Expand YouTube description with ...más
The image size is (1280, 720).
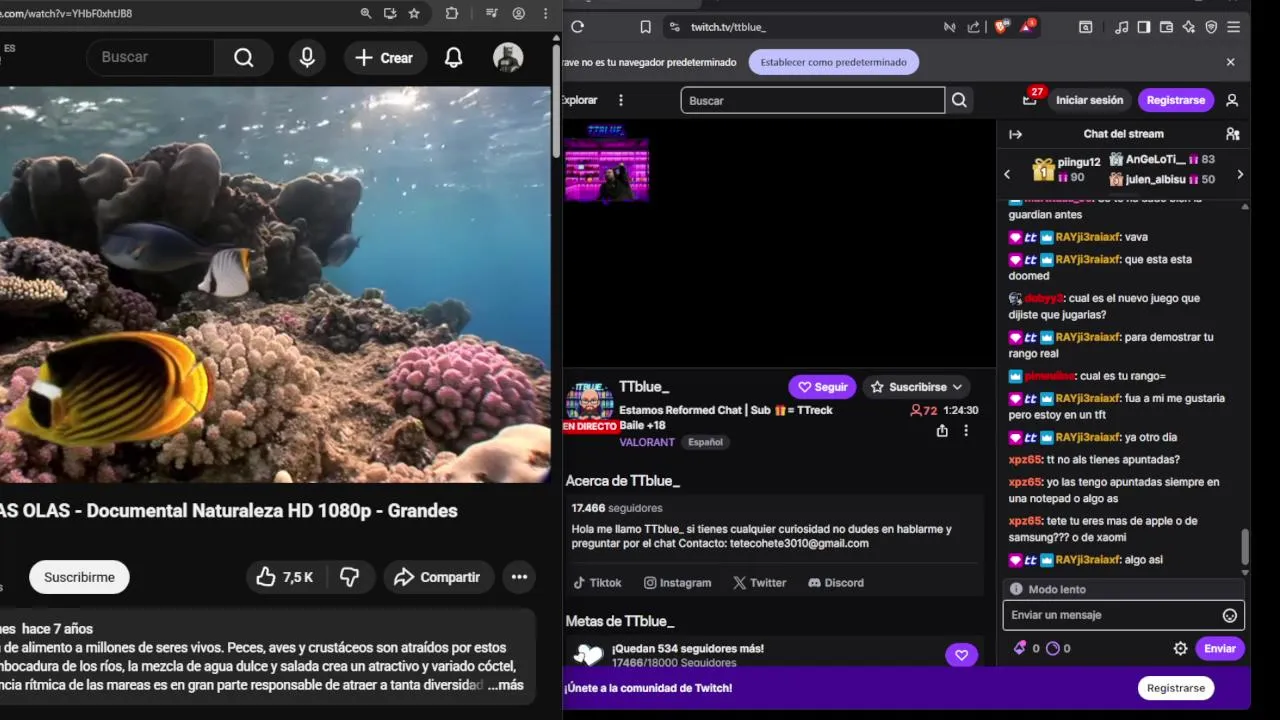point(506,685)
